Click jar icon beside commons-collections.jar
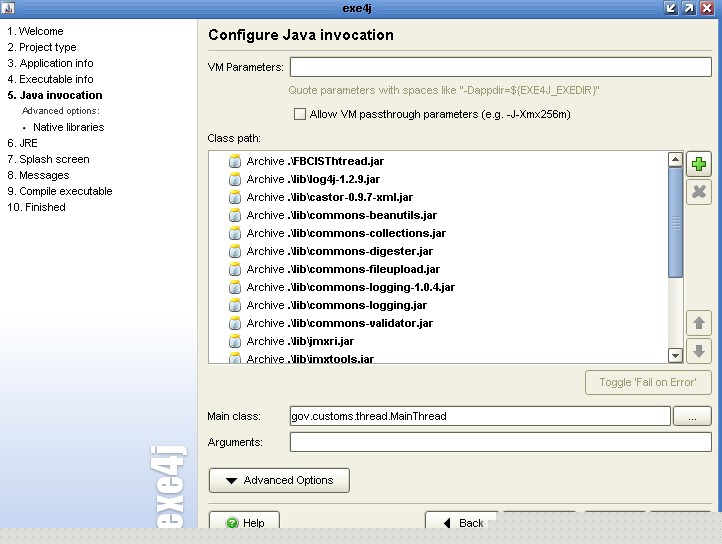The height and width of the screenshot is (544, 722). click(x=235, y=233)
